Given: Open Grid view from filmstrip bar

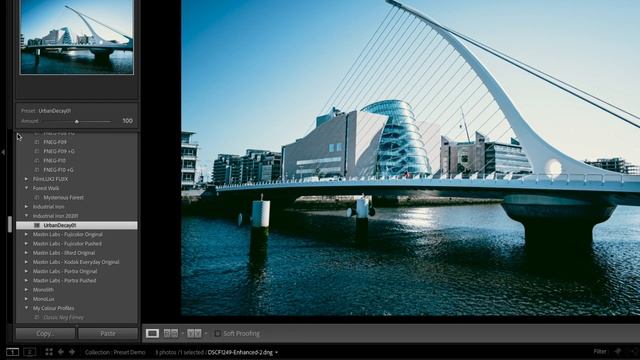Looking at the screenshot, I should tap(49, 352).
